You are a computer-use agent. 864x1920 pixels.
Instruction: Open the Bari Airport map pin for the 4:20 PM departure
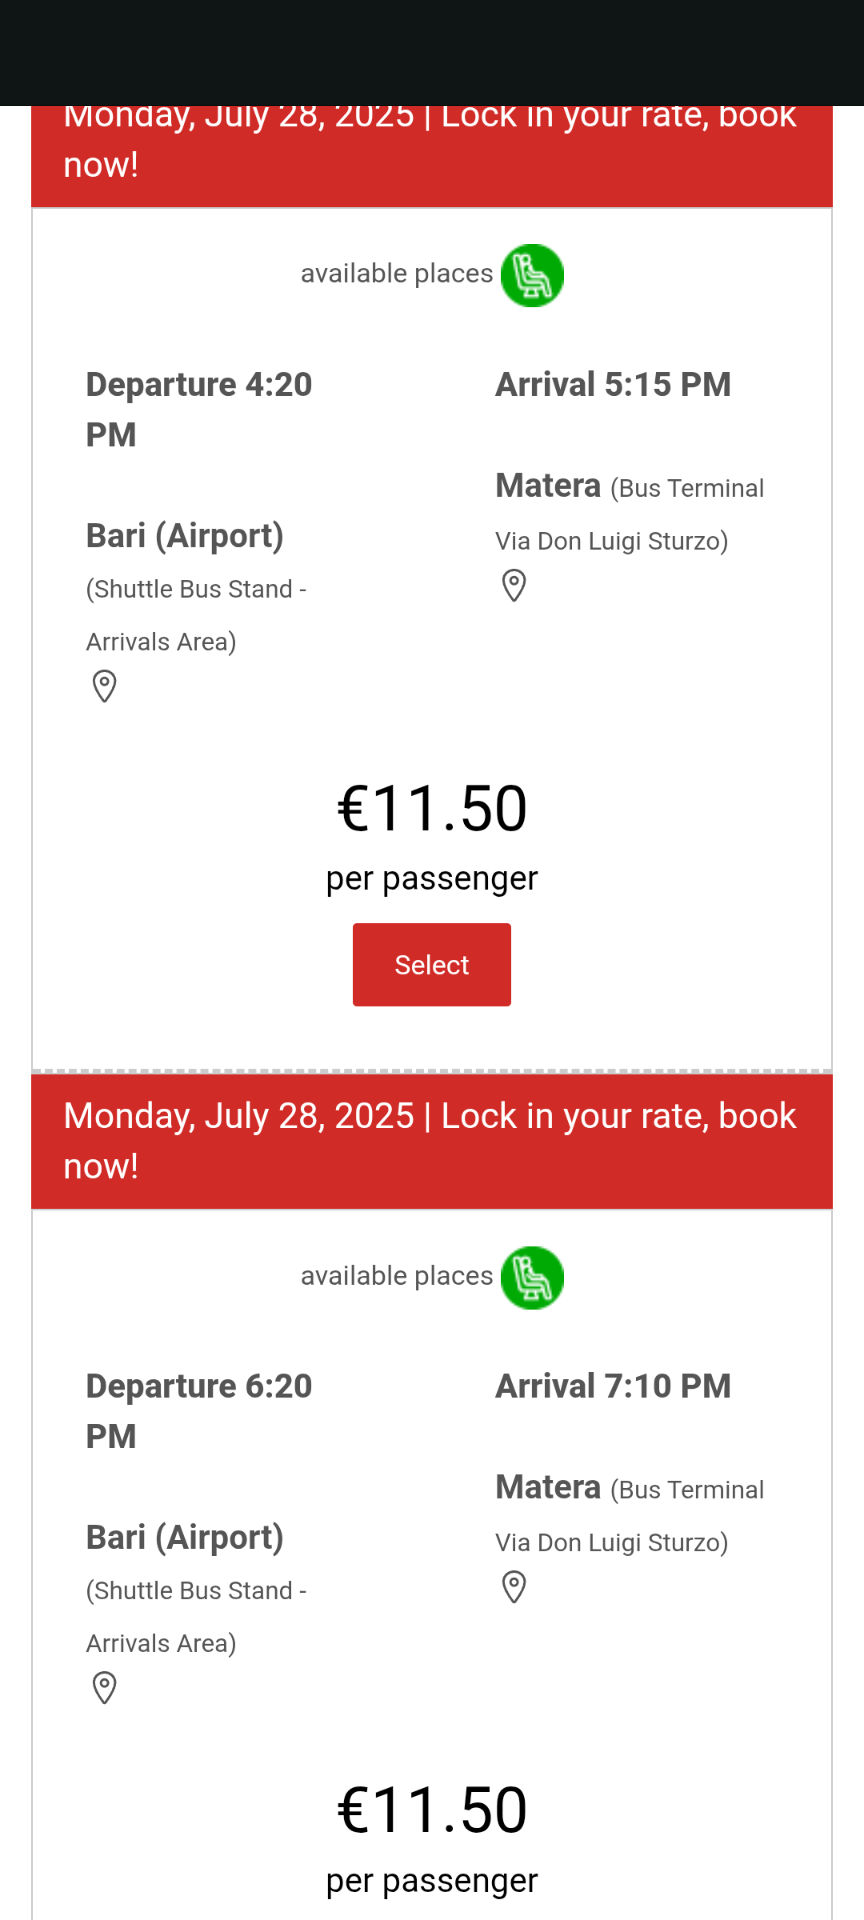pyautogui.click(x=104, y=687)
